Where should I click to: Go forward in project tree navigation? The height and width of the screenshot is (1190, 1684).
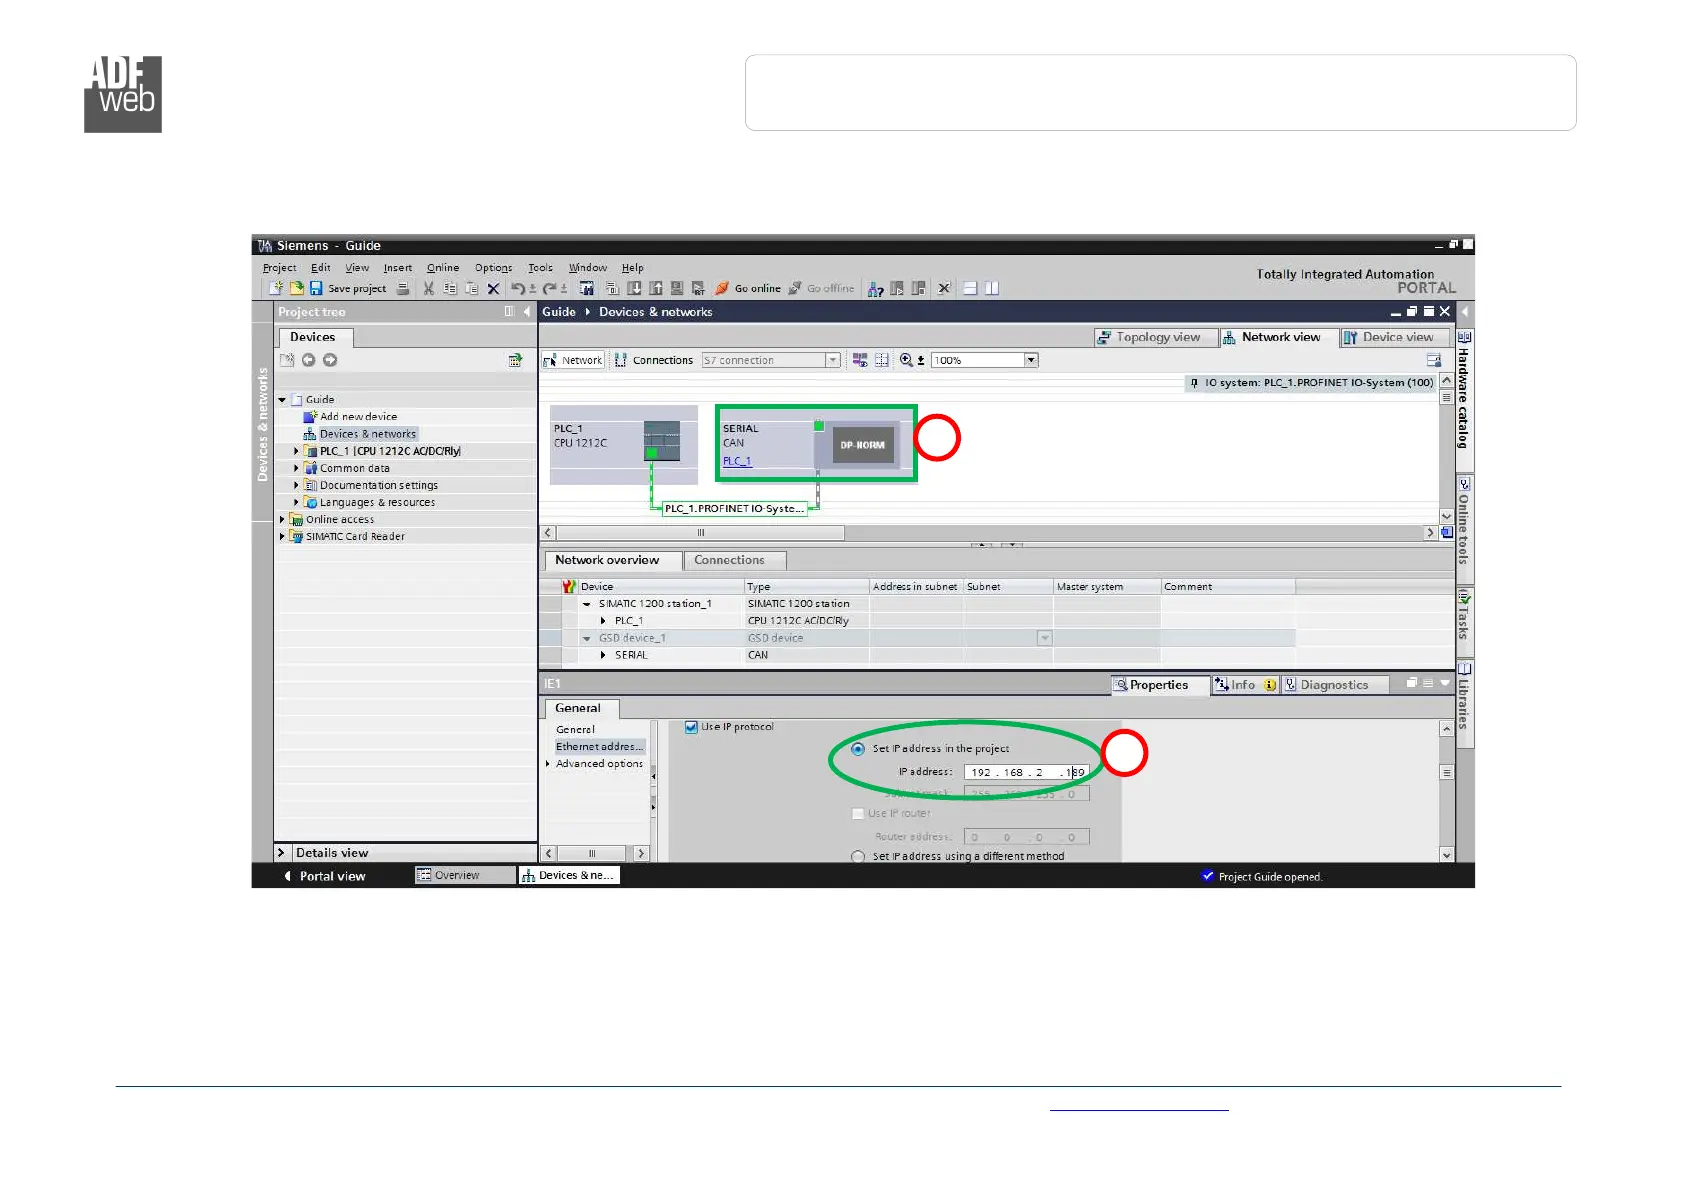tap(330, 360)
